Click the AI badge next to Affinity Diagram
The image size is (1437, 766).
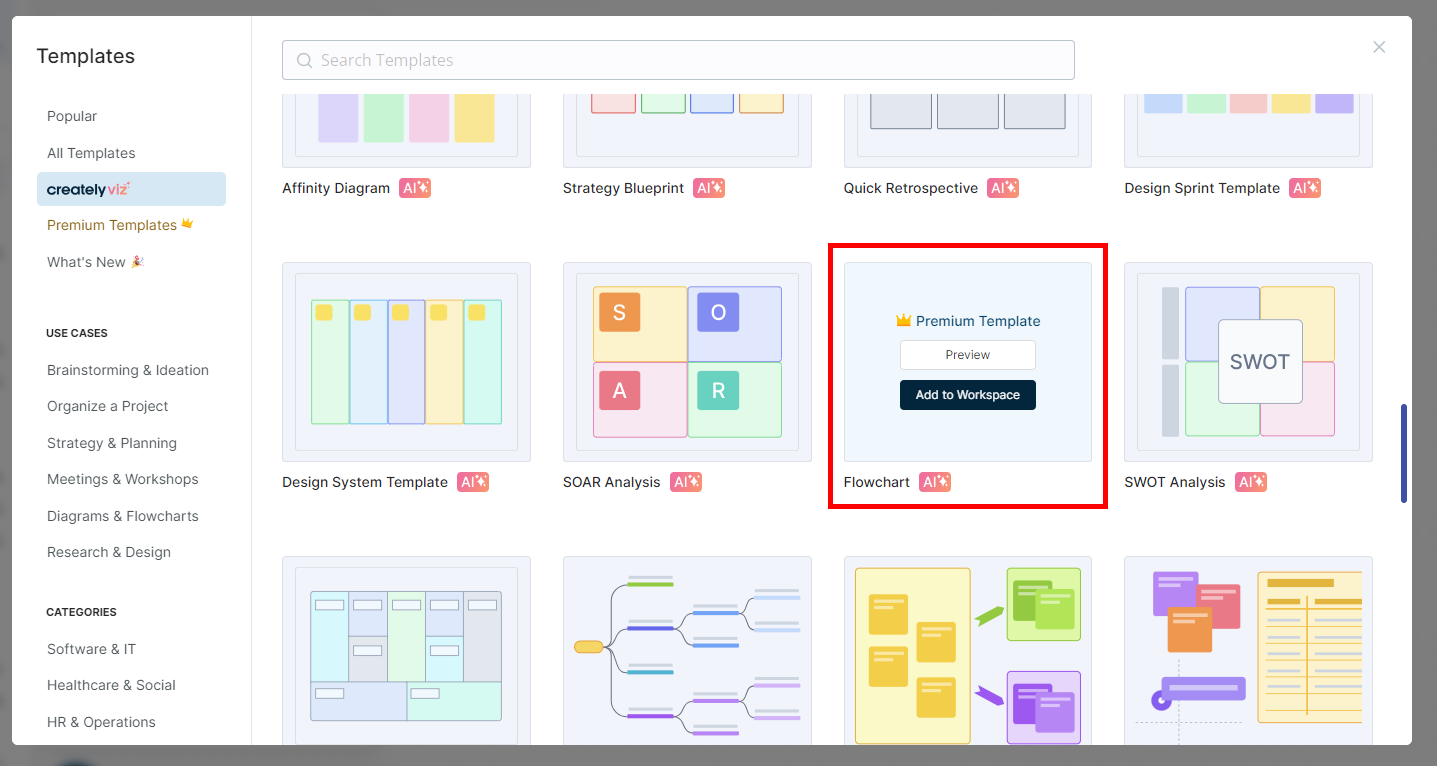pos(414,187)
